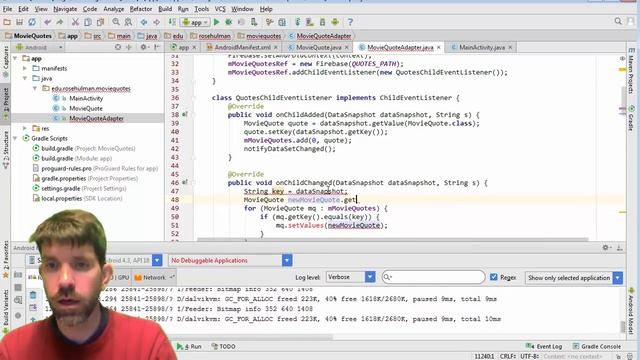The width and height of the screenshot is (640, 360).
Task: Open the VCS menu
Action: pos(220,9)
